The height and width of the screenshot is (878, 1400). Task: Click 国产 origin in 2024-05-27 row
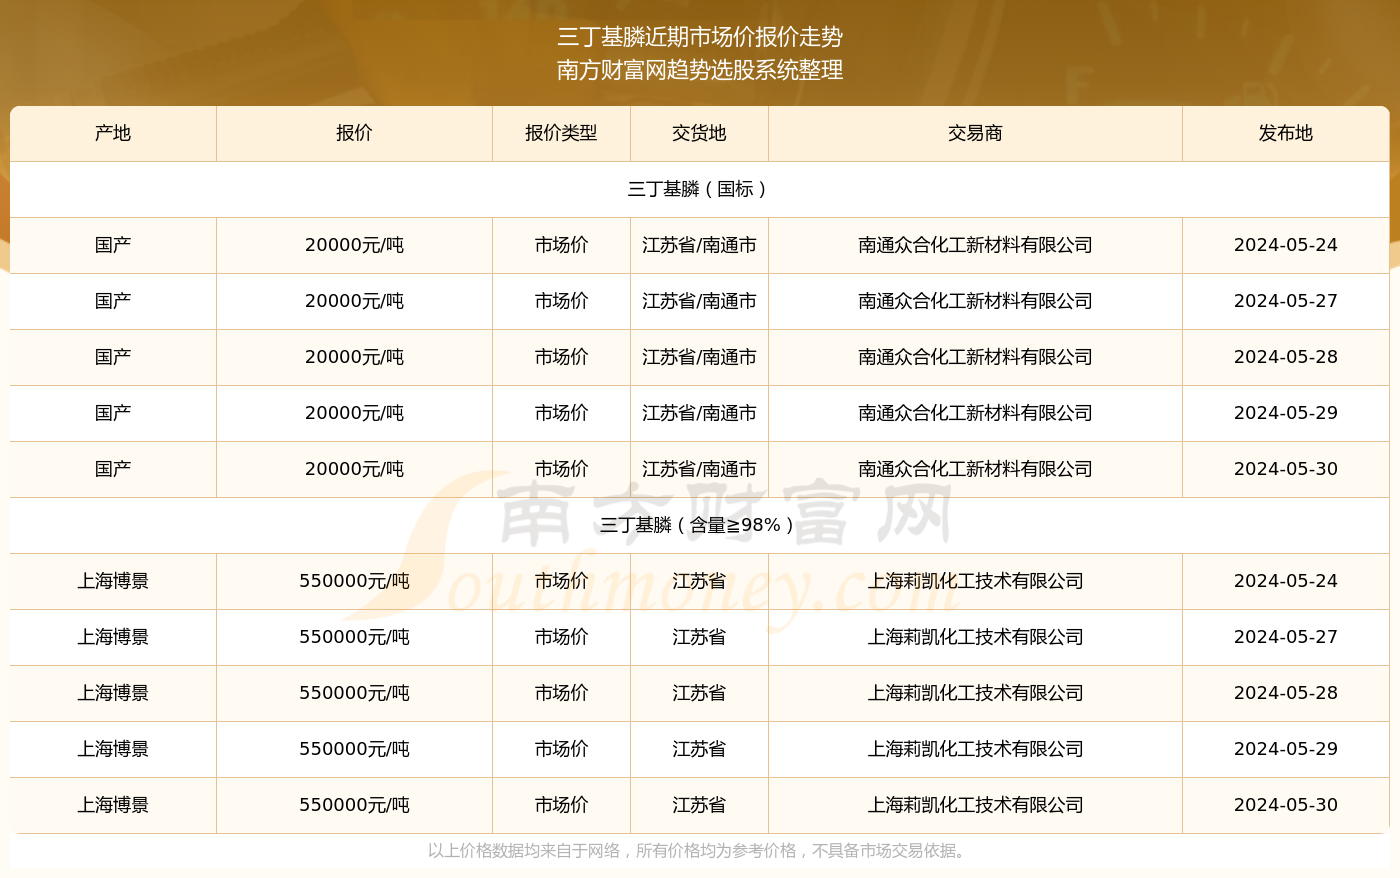point(113,301)
